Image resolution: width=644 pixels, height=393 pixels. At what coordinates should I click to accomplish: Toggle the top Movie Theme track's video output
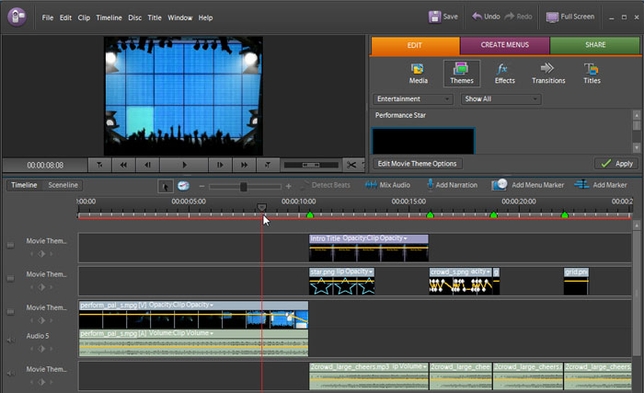coord(11,245)
